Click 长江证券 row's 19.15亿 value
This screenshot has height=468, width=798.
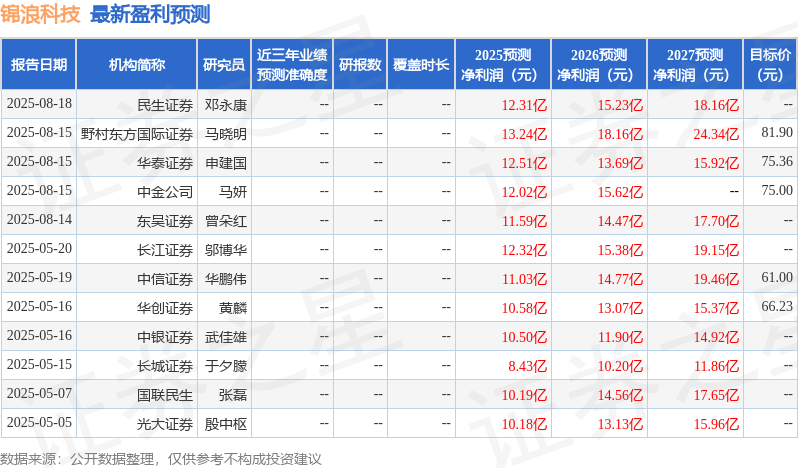pos(716,250)
